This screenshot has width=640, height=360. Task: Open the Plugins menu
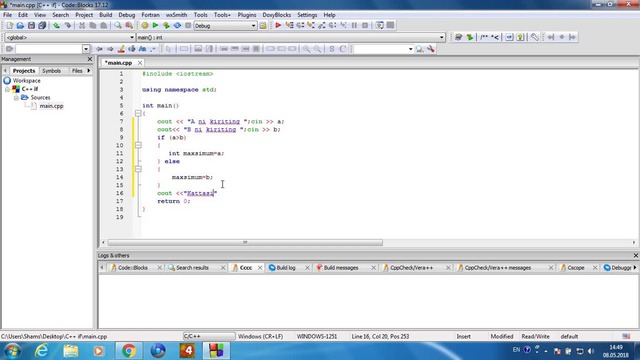(x=247, y=15)
